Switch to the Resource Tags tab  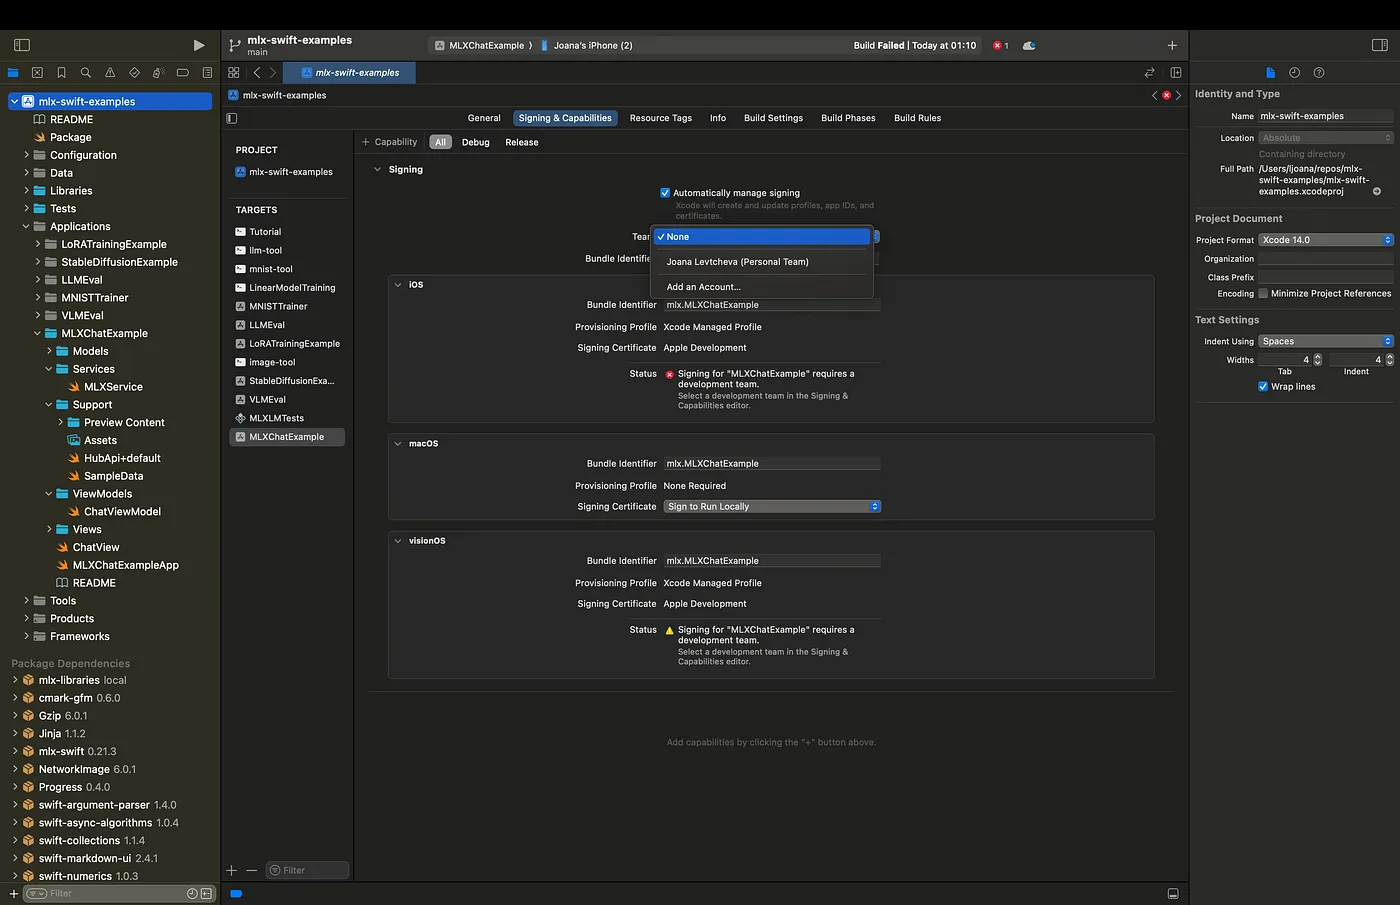(x=660, y=118)
